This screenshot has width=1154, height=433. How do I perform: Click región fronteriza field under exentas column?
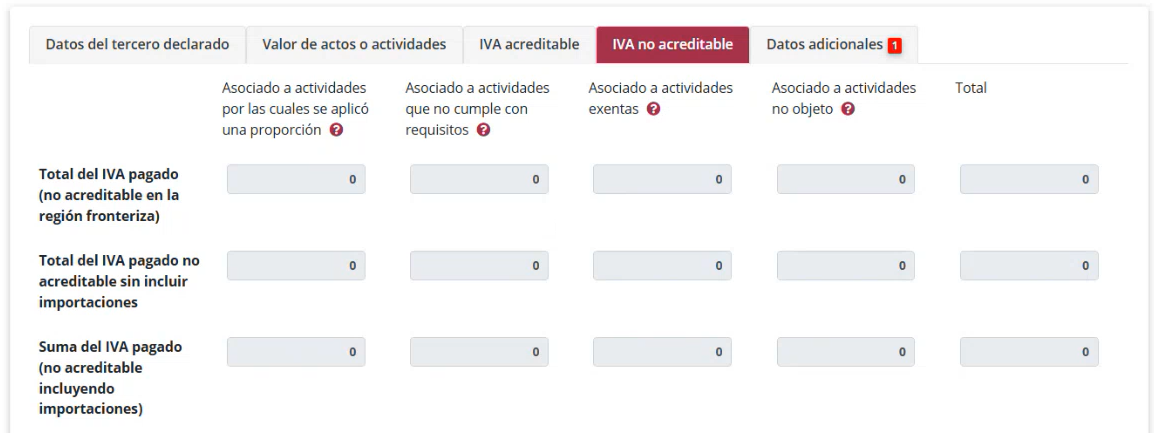pos(662,180)
